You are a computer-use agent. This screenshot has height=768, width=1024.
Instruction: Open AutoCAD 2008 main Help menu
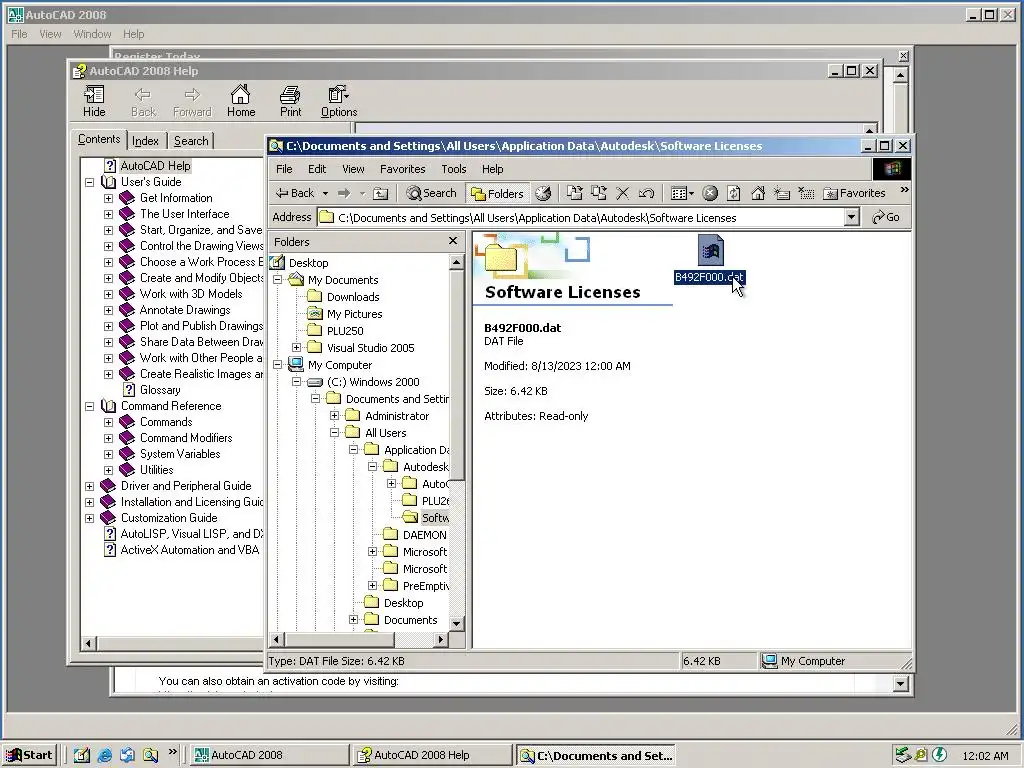point(133,34)
